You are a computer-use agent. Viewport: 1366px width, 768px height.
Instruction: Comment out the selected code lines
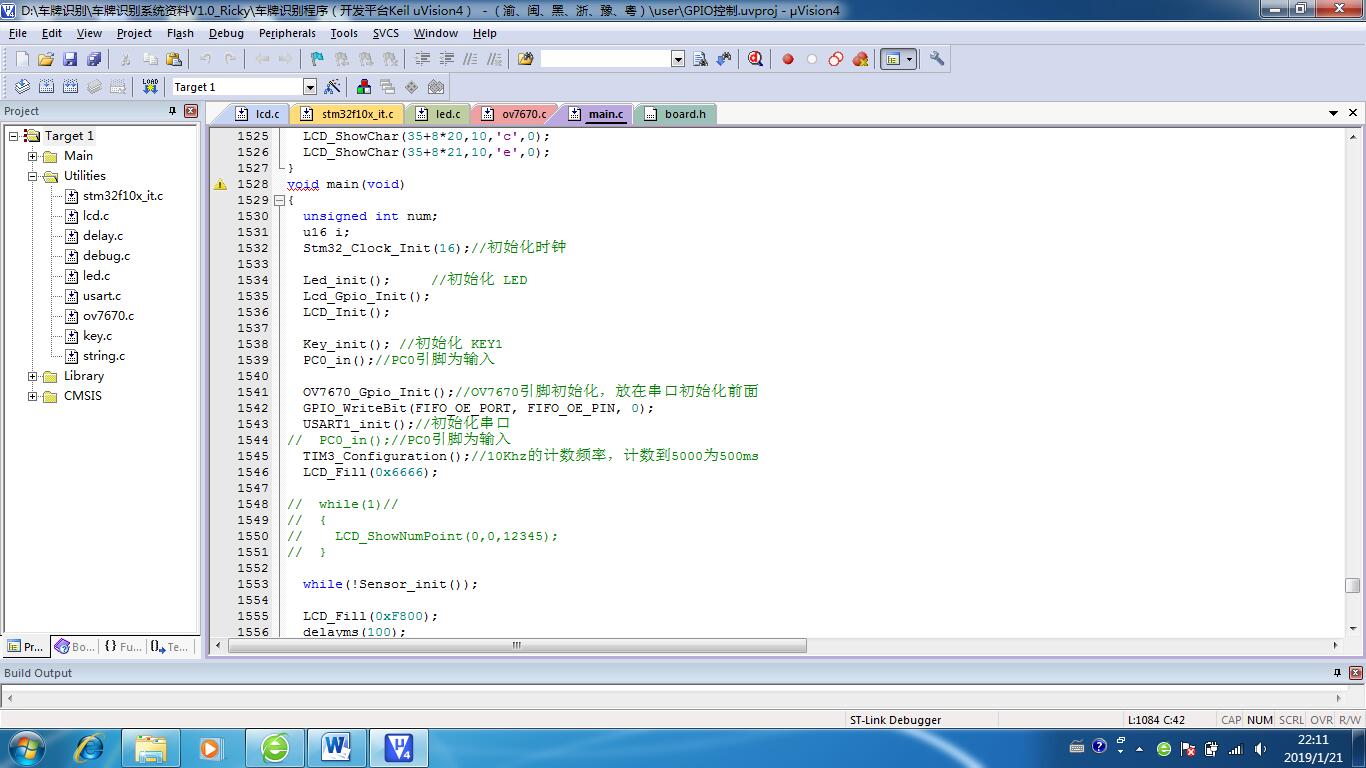point(471,60)
